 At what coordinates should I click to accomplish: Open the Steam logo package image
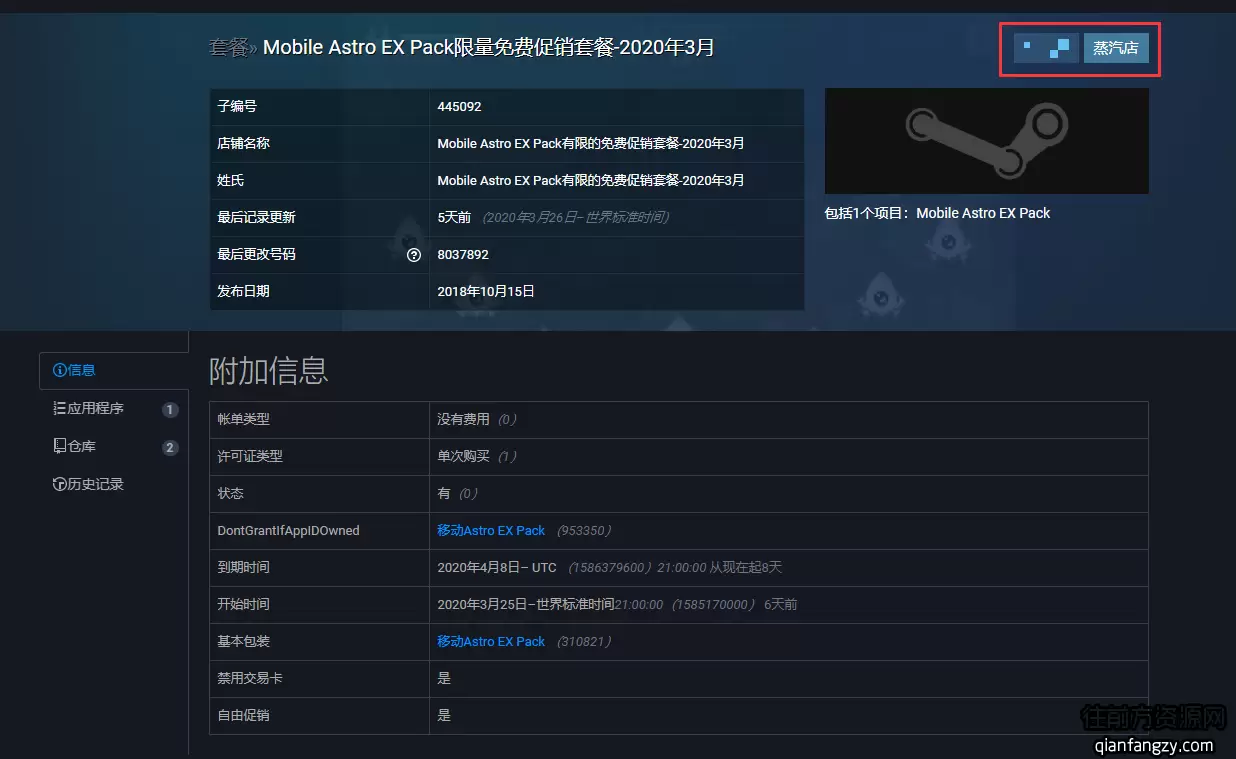(x=986, y=141)
